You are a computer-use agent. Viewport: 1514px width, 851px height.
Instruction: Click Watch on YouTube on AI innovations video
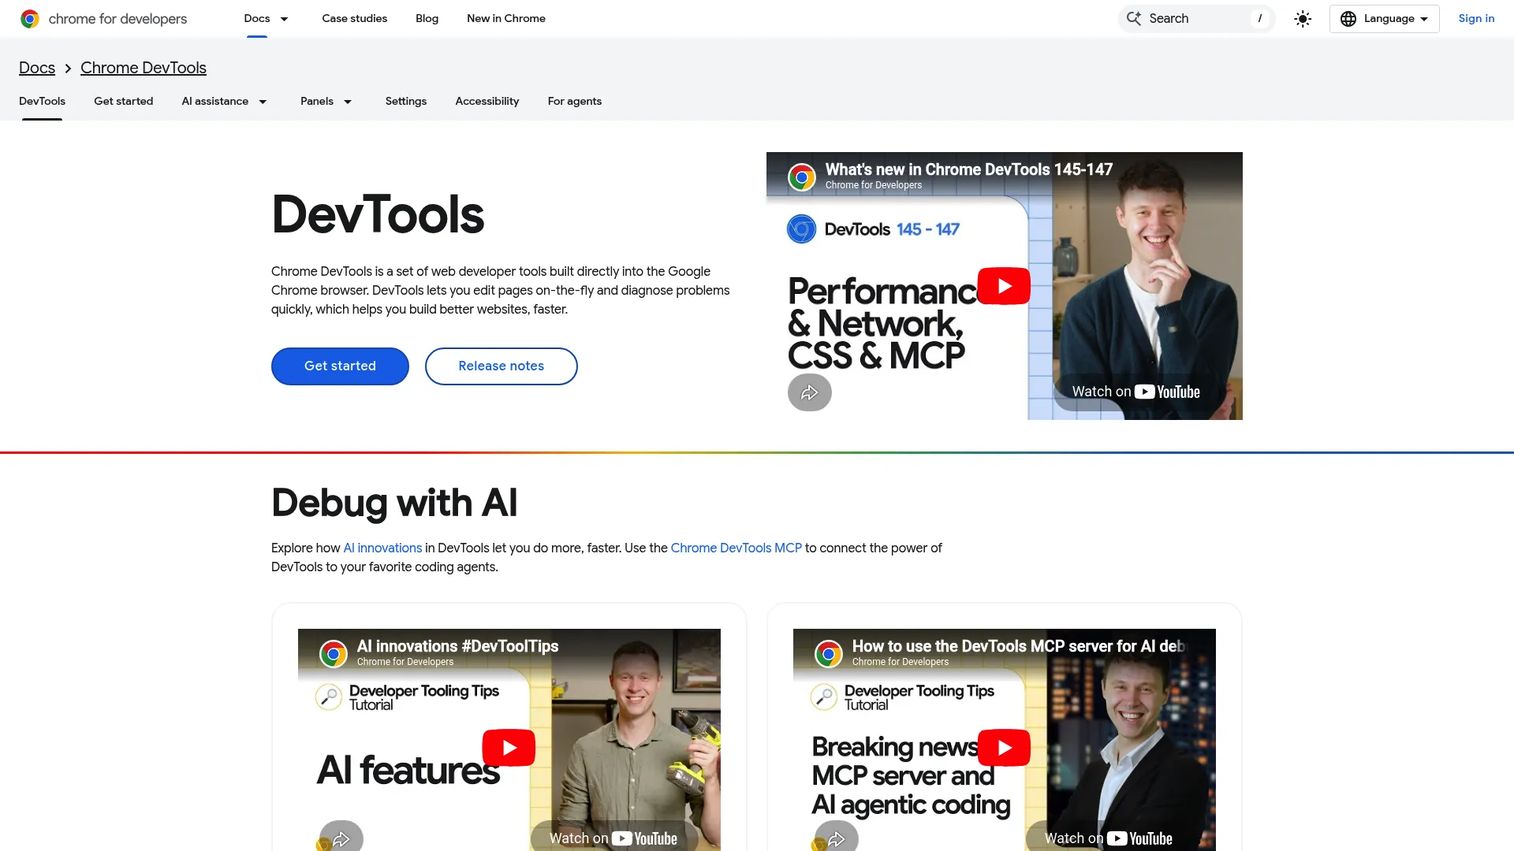[613, 838]
